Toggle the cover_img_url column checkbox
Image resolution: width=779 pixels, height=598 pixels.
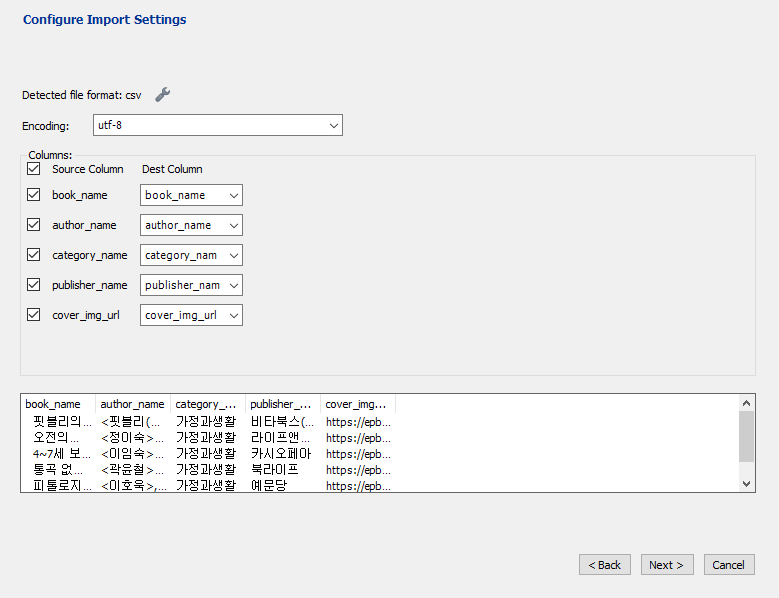click(34, 315)
